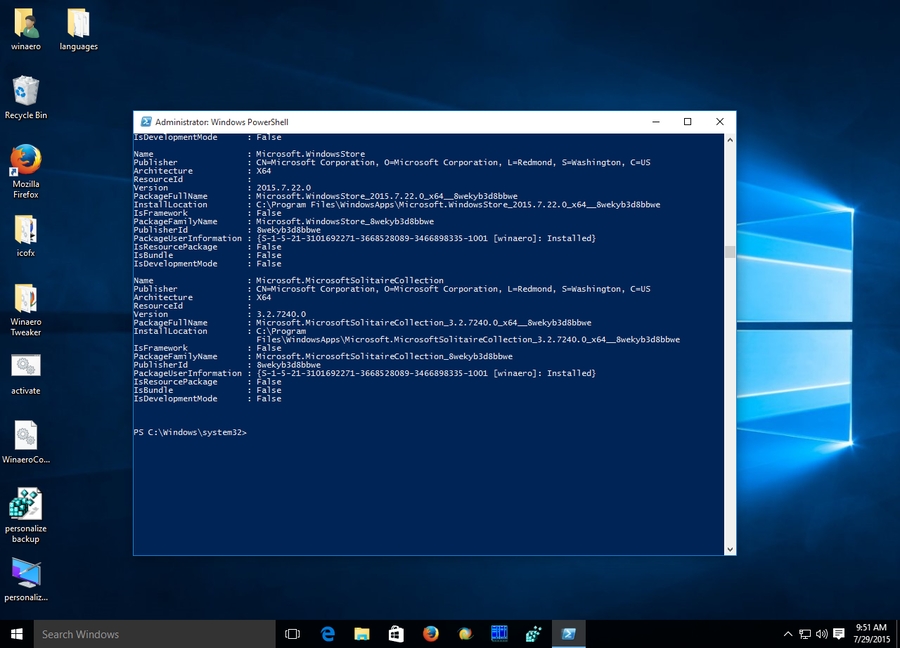Screen dimensions: 900x648
Task: Open Action Center from the system tray
Action: [x=838, y=634]
